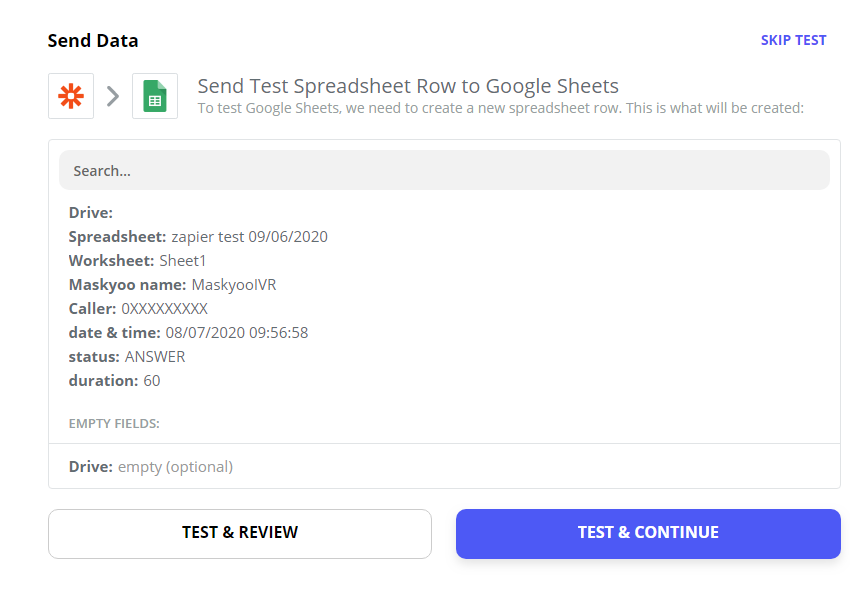The height and width of the screenshot is (595, 850).
Task: Click the Empty Fields section label
Action: pos(114,423)
